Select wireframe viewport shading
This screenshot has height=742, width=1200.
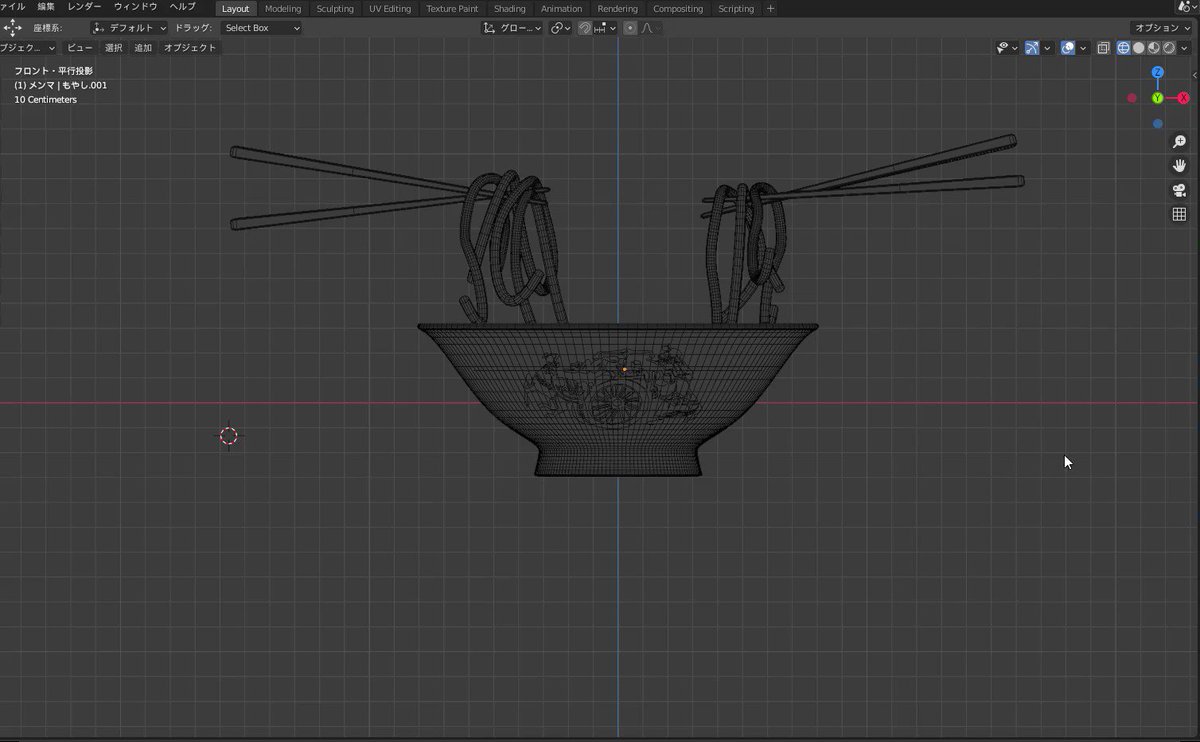(x=1123, y=47)
